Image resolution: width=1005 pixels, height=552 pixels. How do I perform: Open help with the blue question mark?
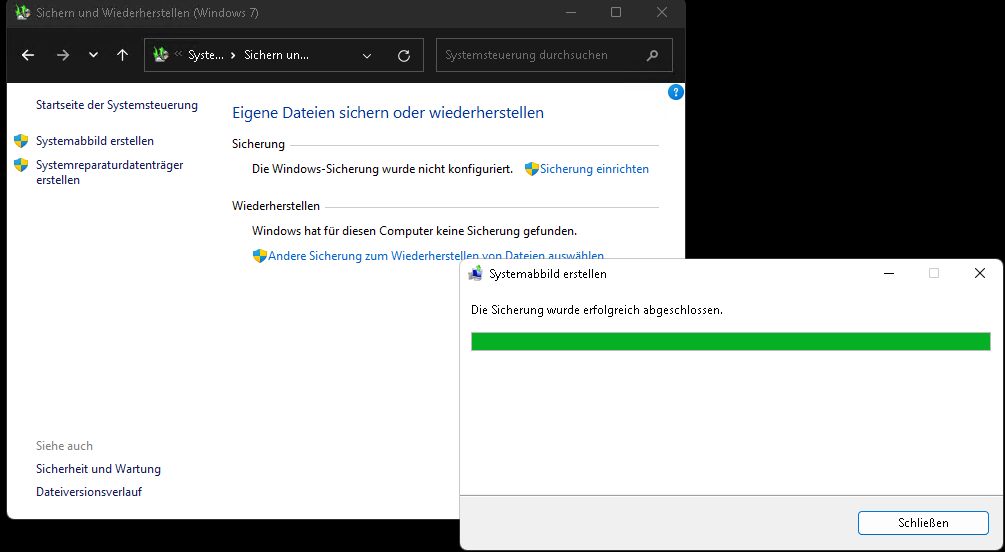(x=676, y=92)
